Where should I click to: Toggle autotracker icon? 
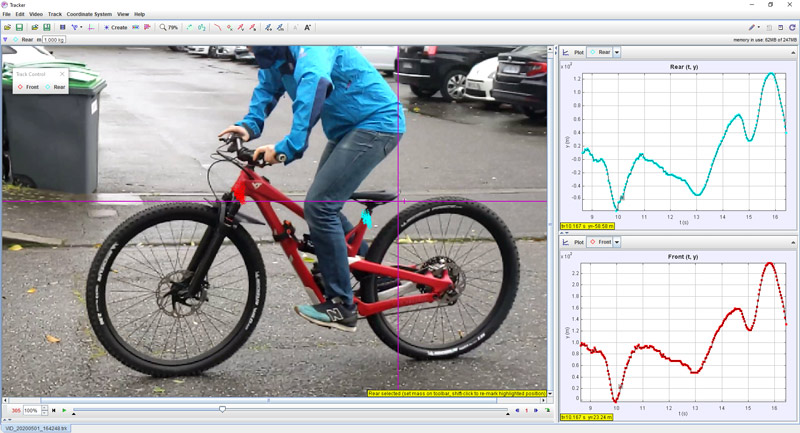[147, 28]
